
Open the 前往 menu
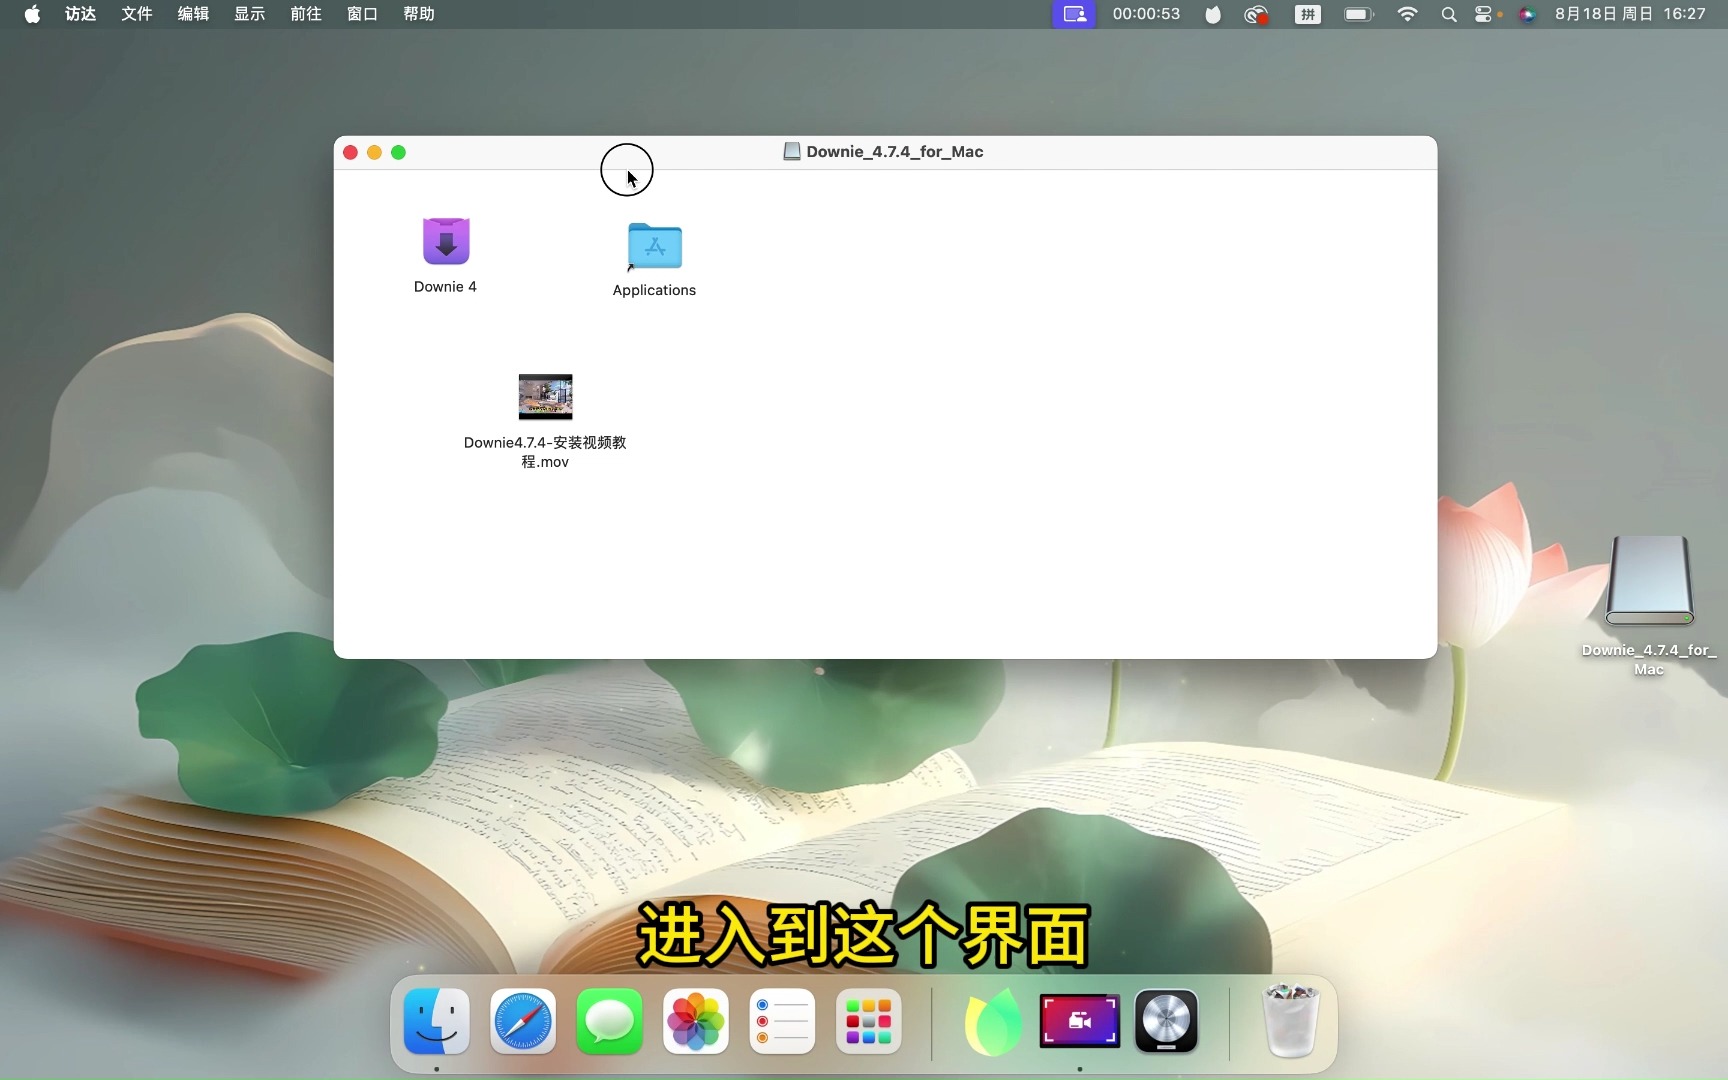(306, 14)
